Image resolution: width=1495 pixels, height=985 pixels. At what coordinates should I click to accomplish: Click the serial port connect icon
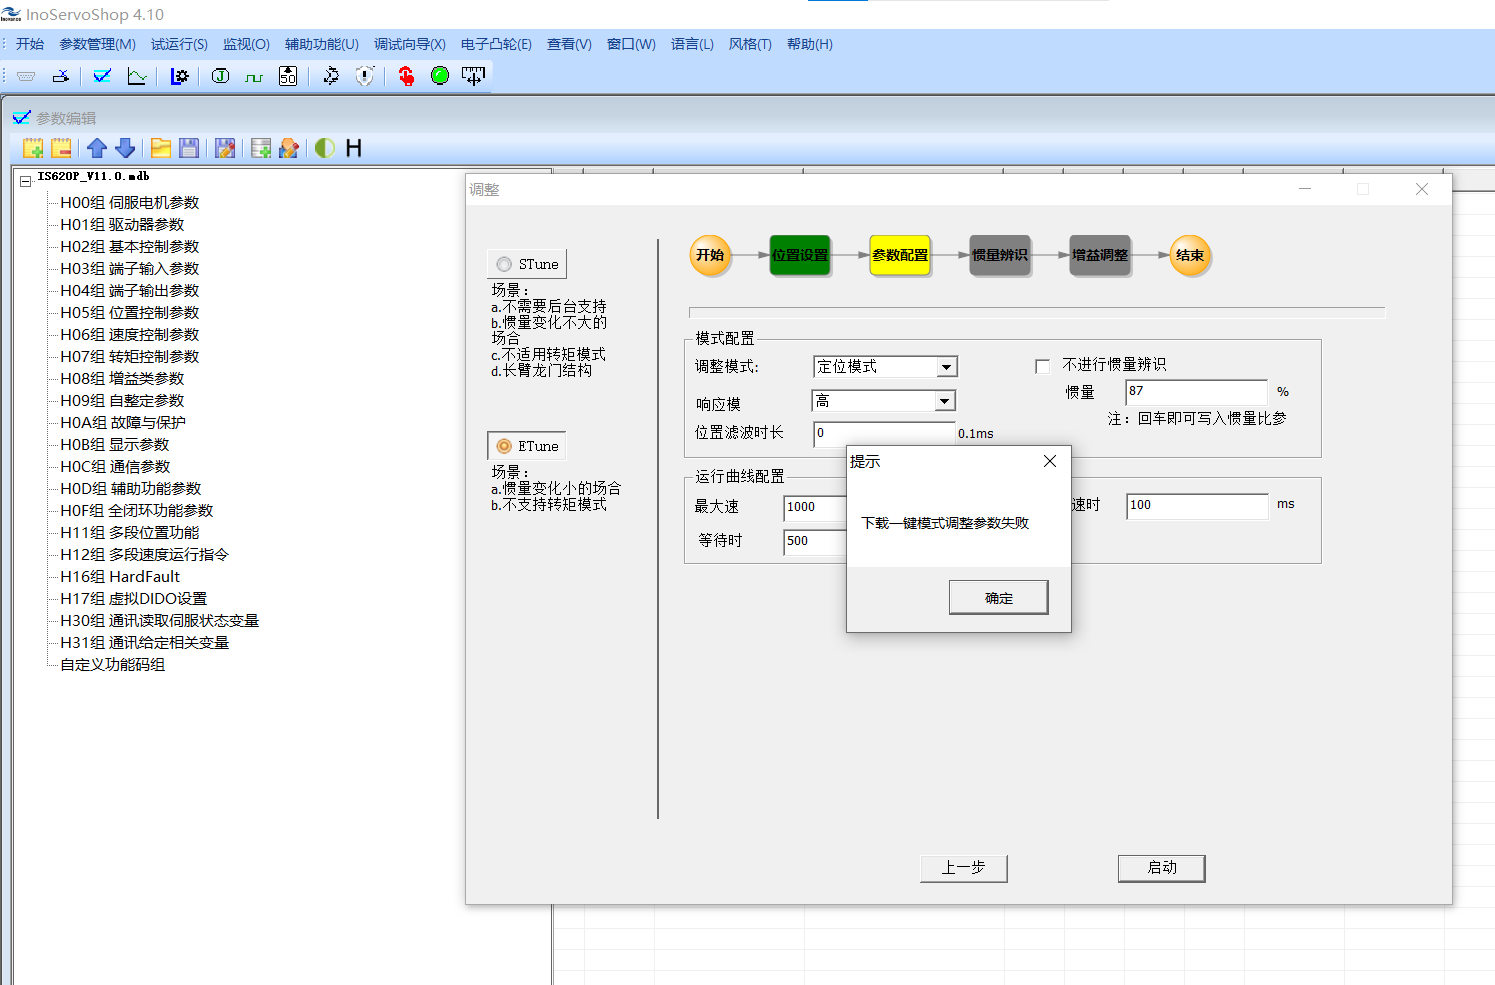[27, 76]
